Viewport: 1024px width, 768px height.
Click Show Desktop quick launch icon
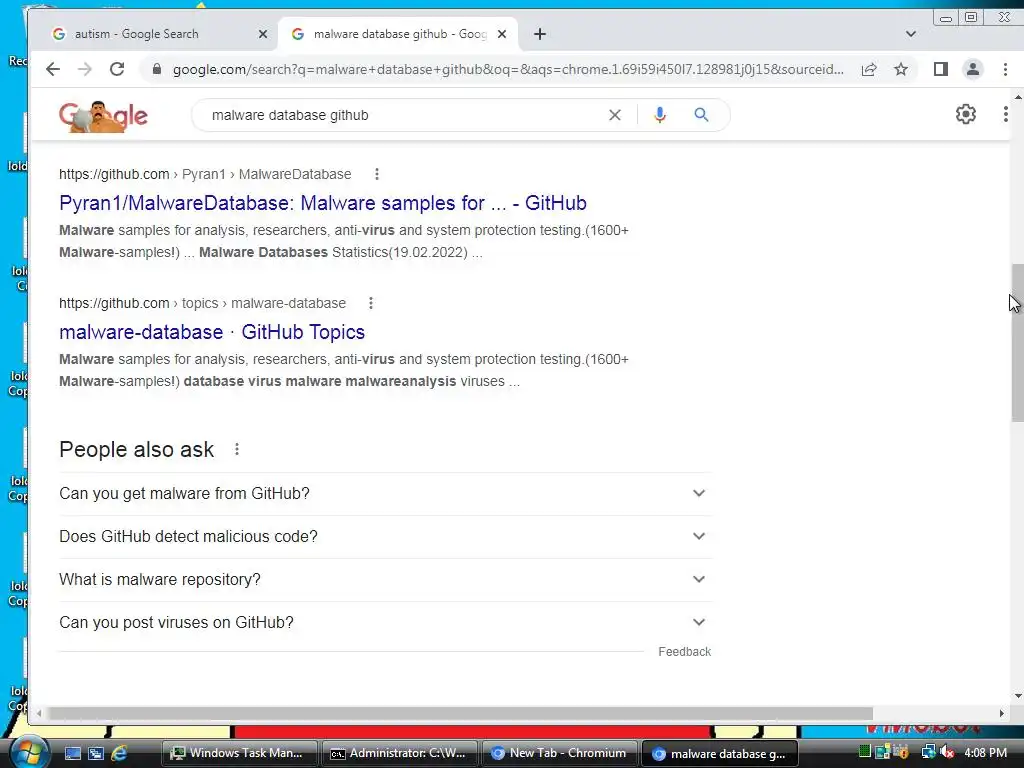coord(72,754)
